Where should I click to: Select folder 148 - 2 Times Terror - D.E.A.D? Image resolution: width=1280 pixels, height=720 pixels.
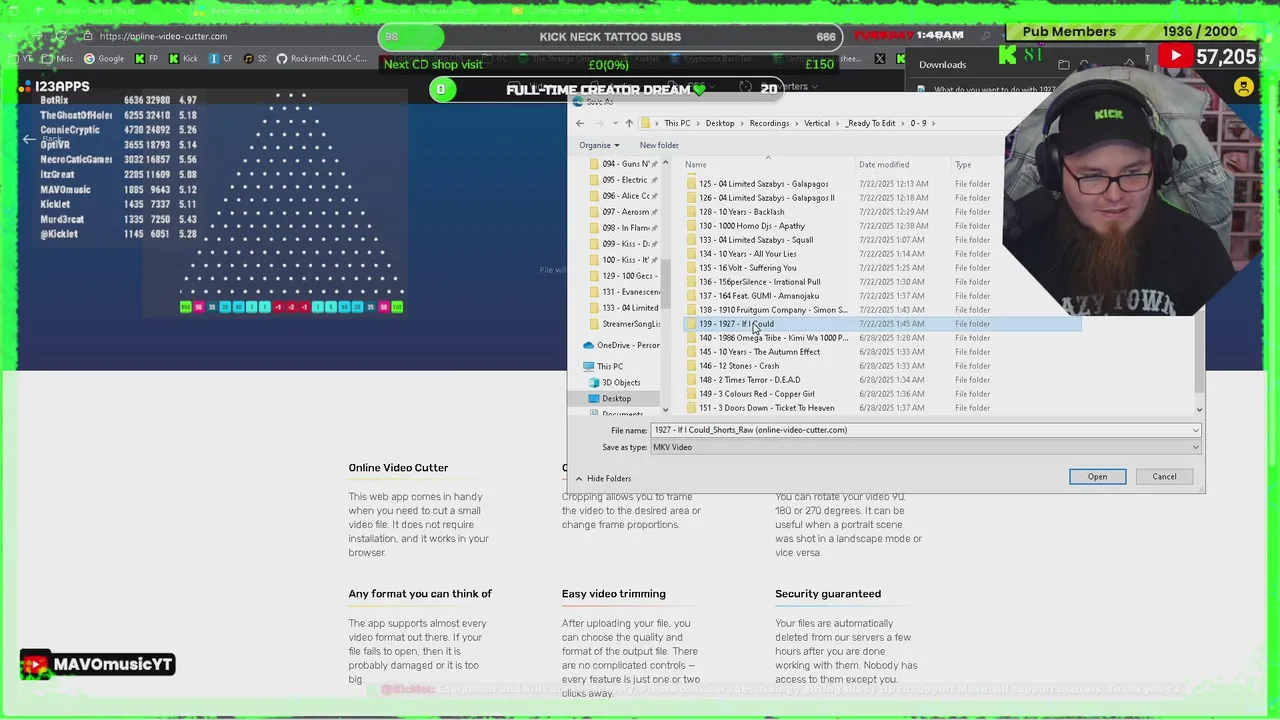click(749, 380)
